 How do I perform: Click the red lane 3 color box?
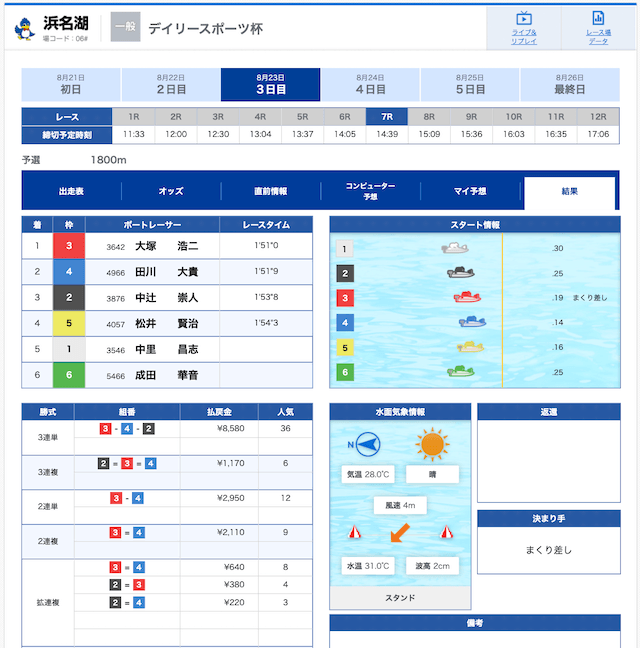click(69, 246)
